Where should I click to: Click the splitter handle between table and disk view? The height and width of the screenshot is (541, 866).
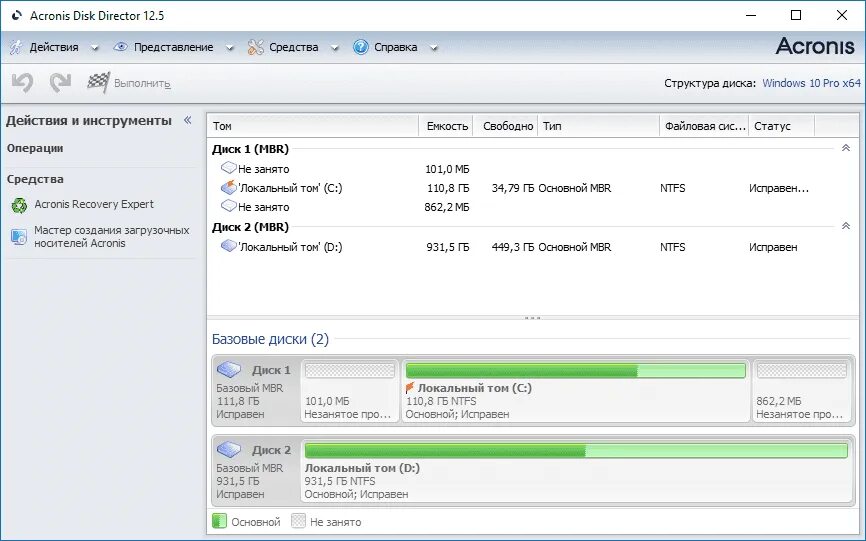pos(532,318)
